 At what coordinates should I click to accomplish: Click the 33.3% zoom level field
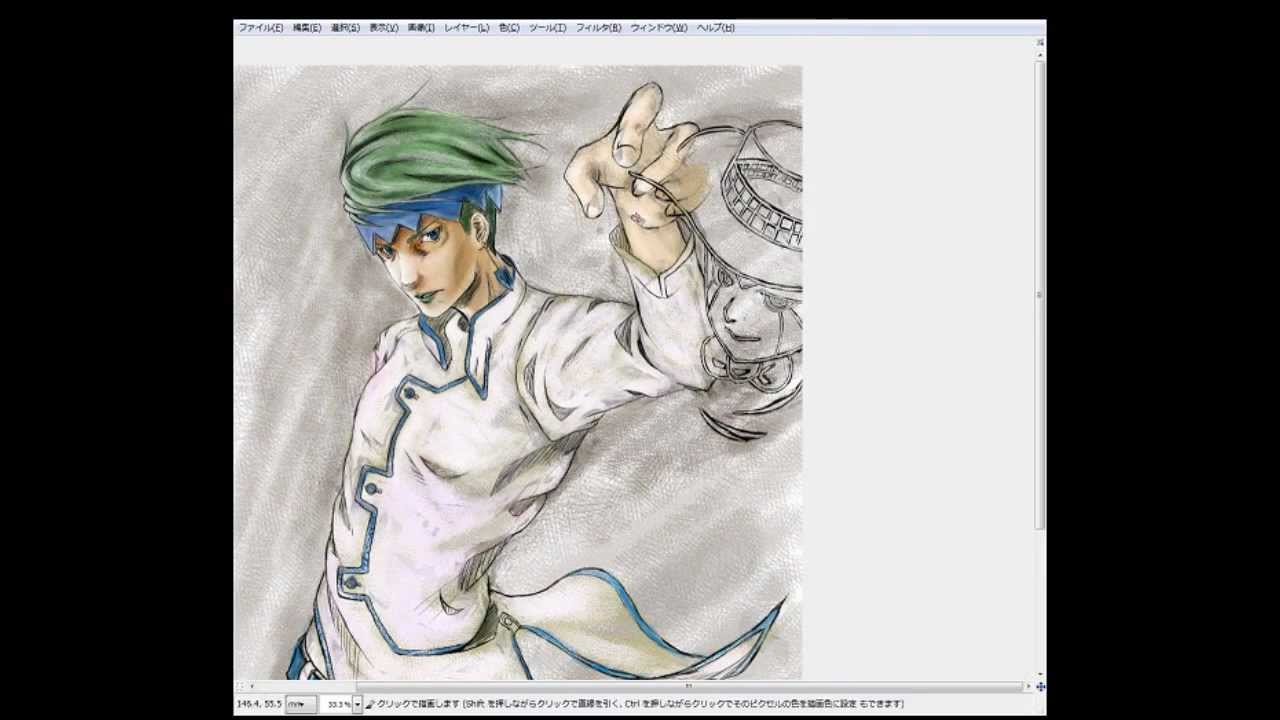(337, 704)
